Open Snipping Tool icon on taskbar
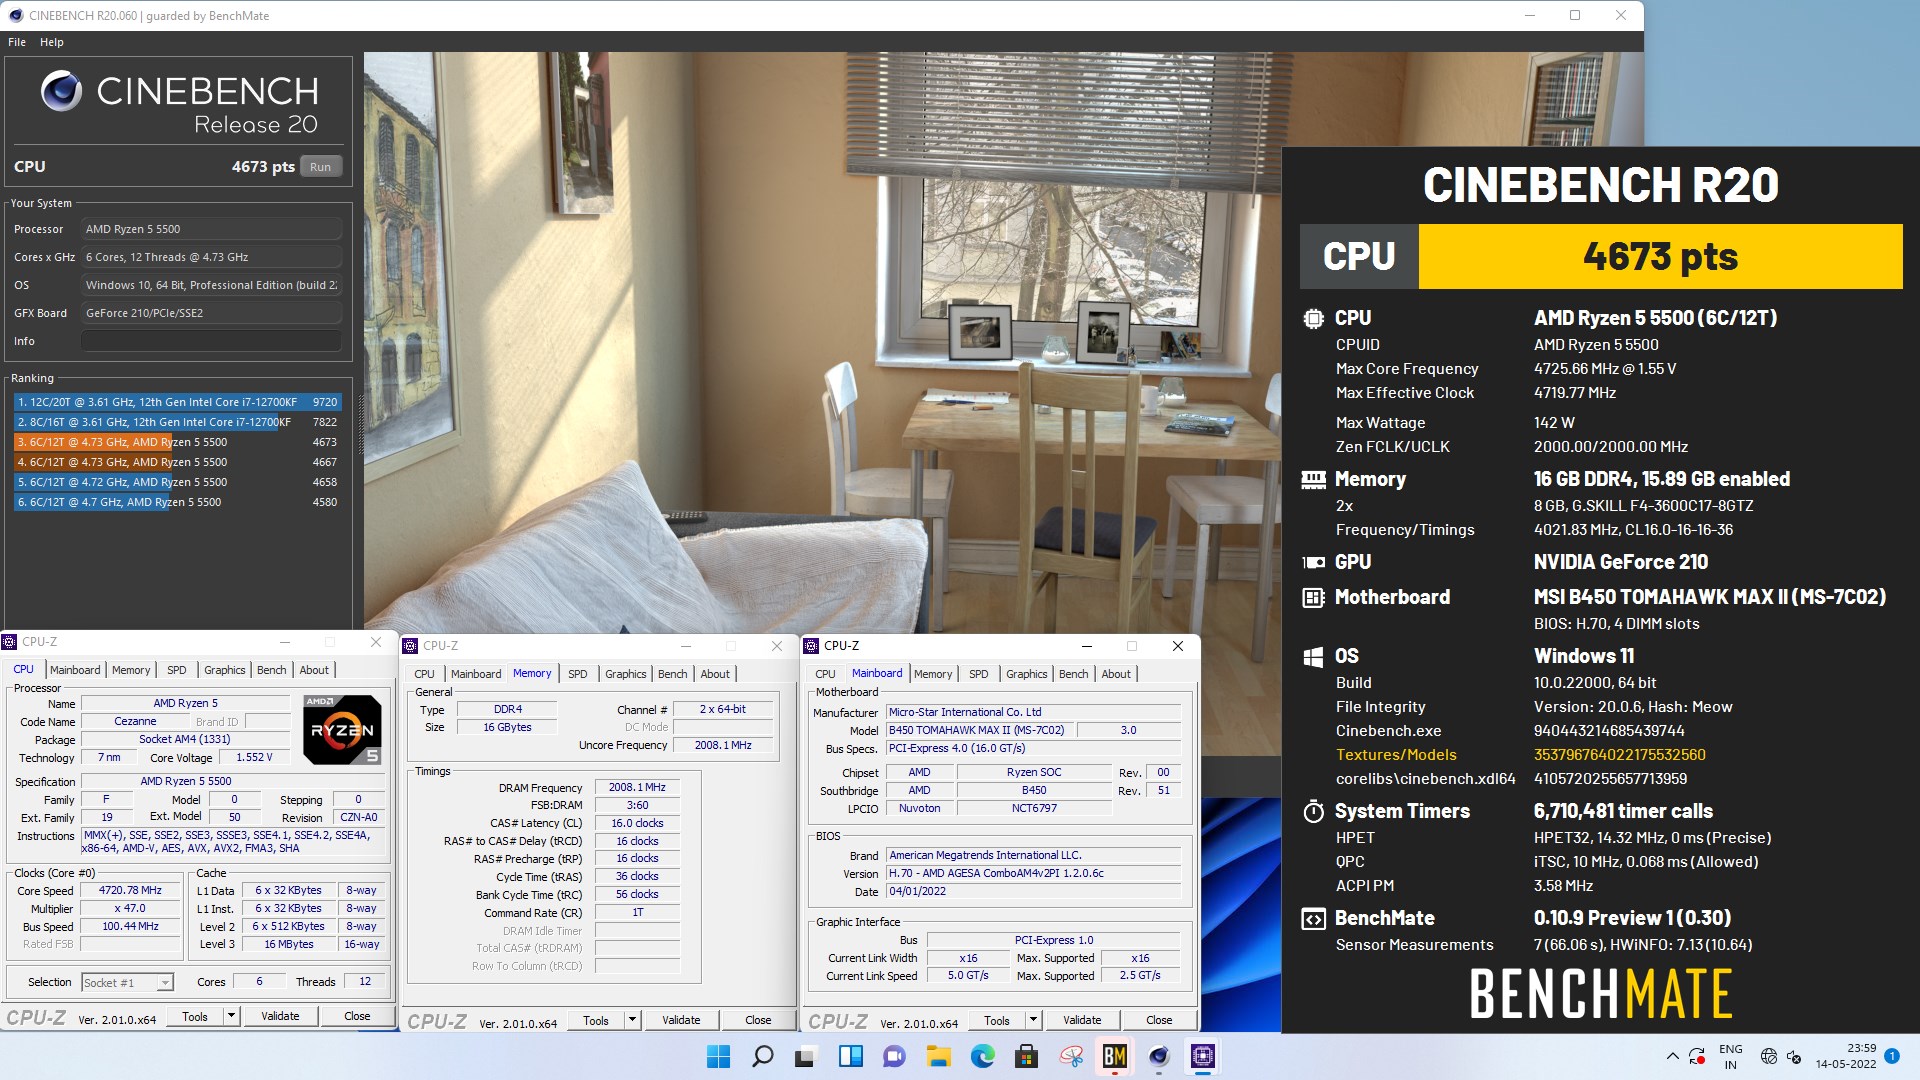 (1071, 1056)
